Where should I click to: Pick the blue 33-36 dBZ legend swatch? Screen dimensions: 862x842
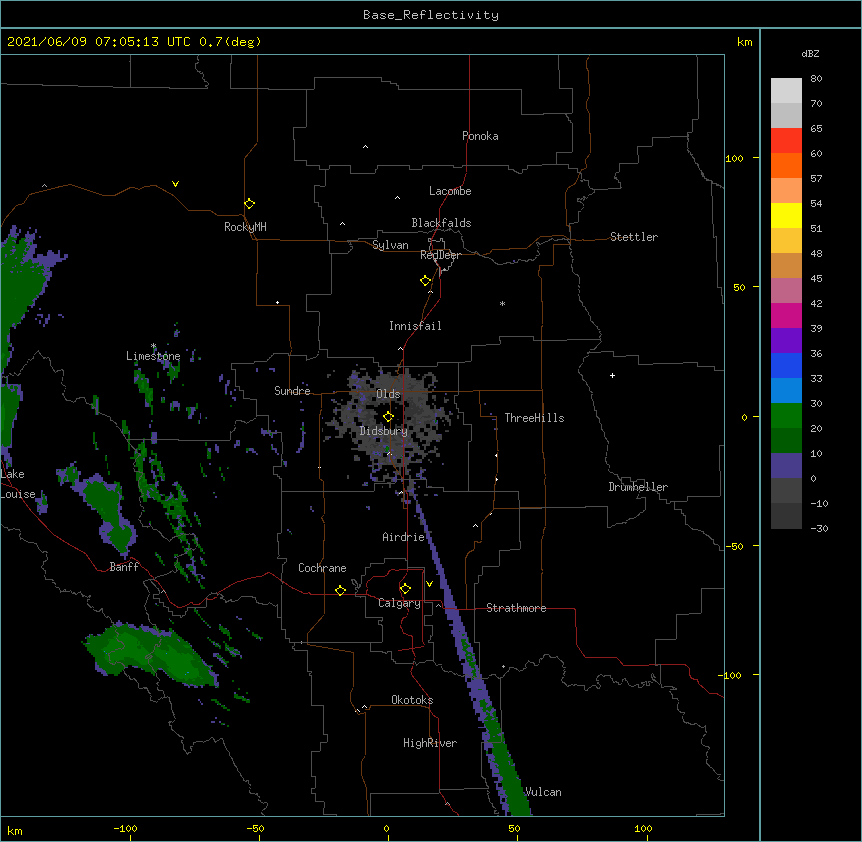pos(786,365)
